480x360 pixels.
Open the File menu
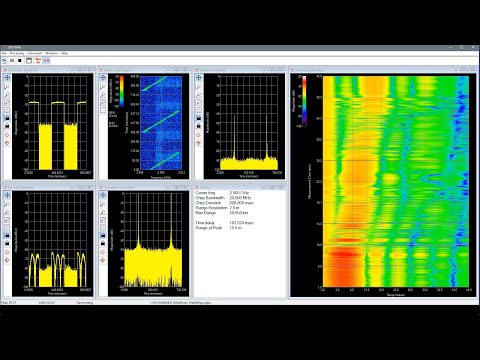click(4, 53)
